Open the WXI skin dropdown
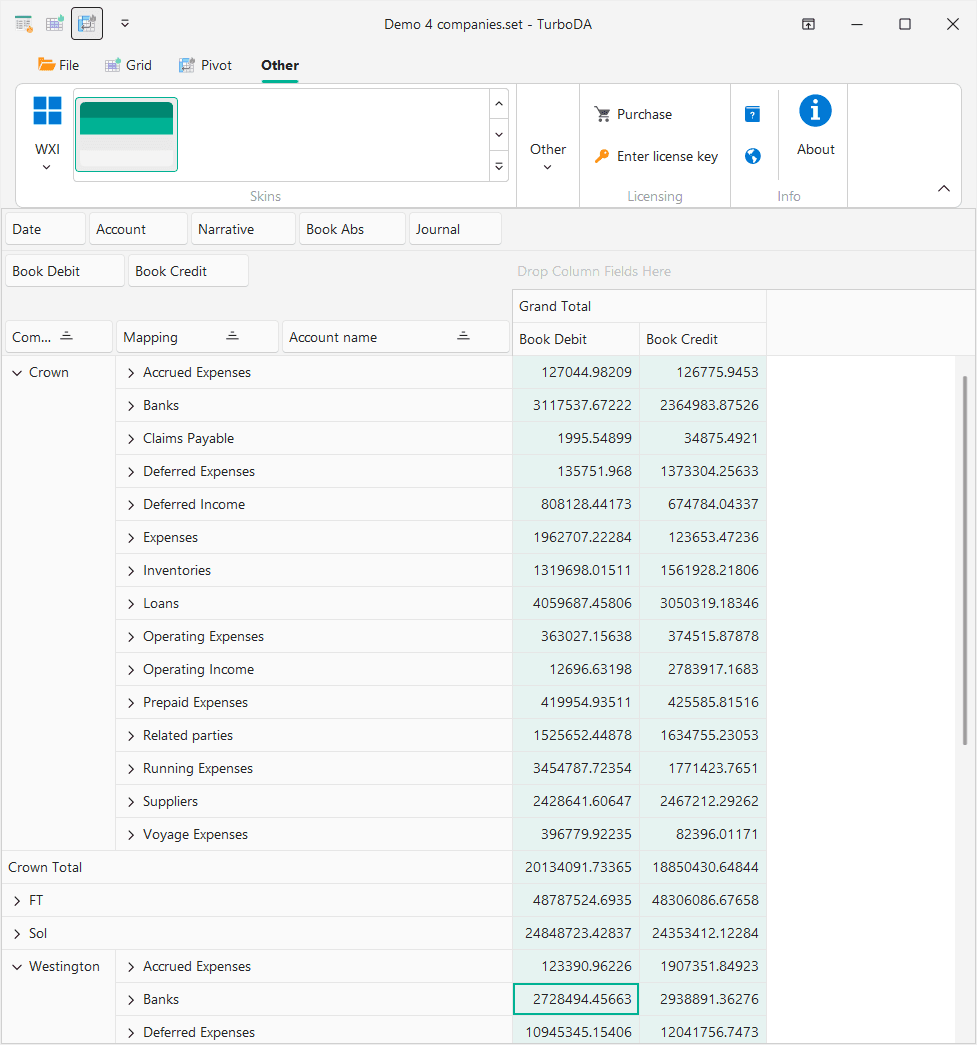Screen dimensions: 977x1045 pos(47,134)
